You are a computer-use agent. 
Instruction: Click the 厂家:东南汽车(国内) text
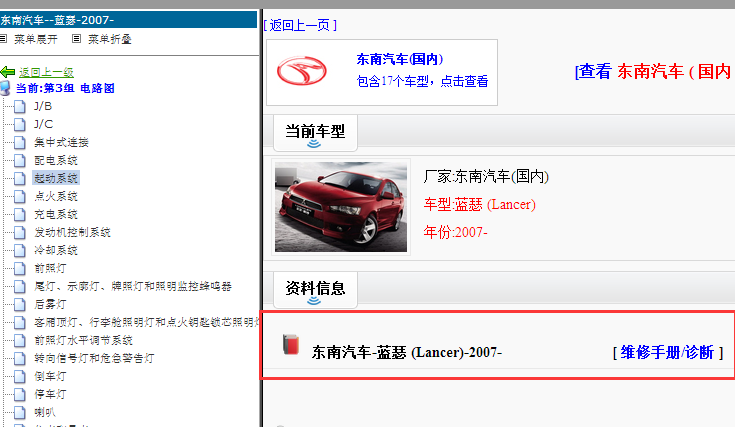486,176
